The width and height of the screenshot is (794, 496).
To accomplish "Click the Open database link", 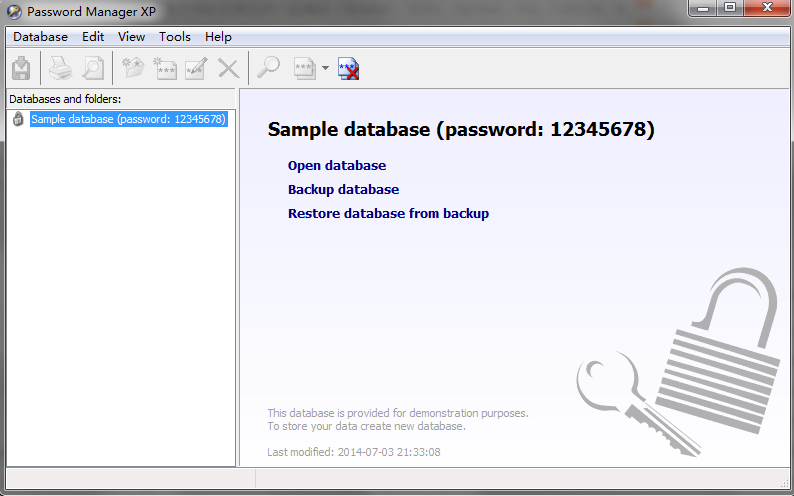I will pos(337,166).
